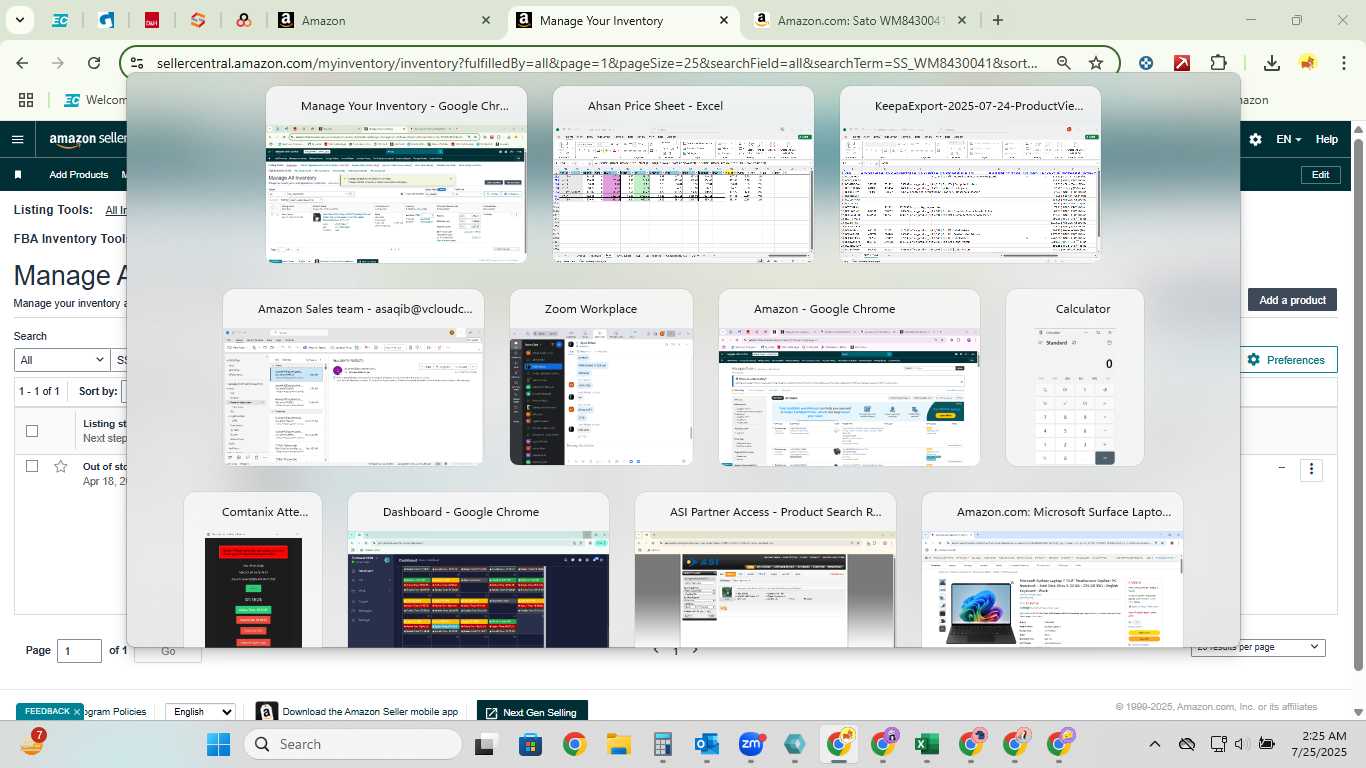Click the zoom magnifier icon in address bar
Viewport: 1366px width, 768px height.
pos(1064,63)
